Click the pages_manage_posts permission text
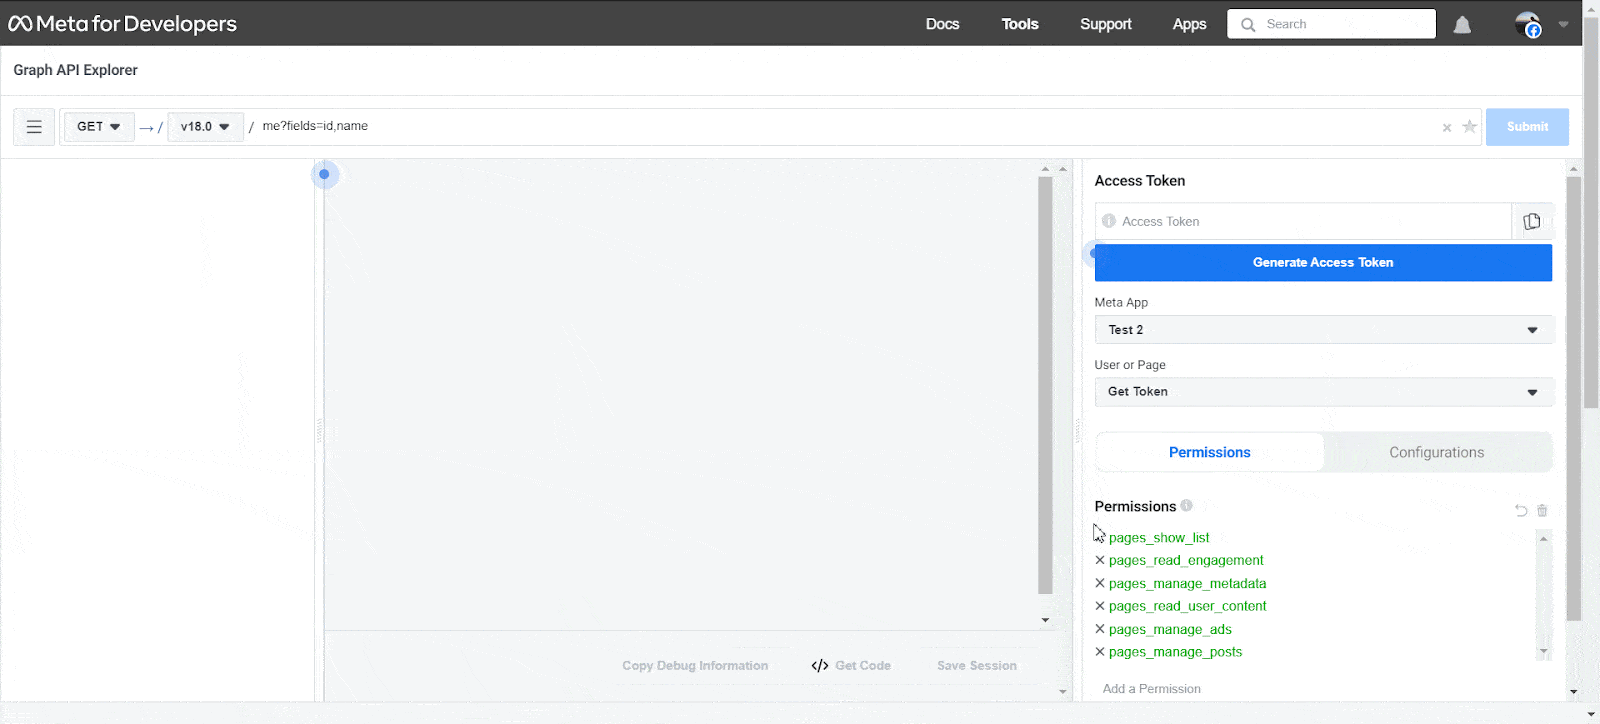The image size is (1600, 724). 1175,652
